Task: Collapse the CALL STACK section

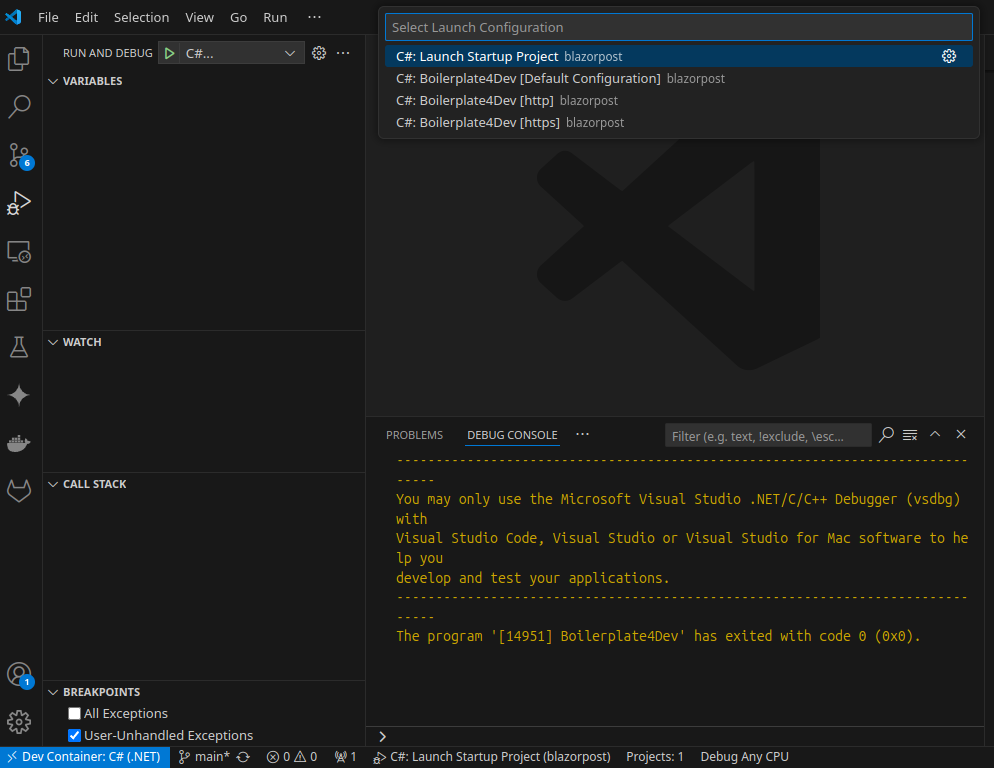Action: click(x=53, y=485)
